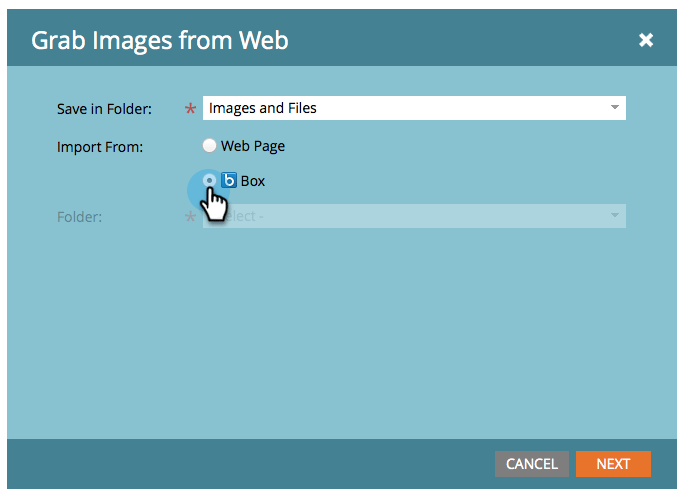Select the Box radio button

(x=209, y=181)
